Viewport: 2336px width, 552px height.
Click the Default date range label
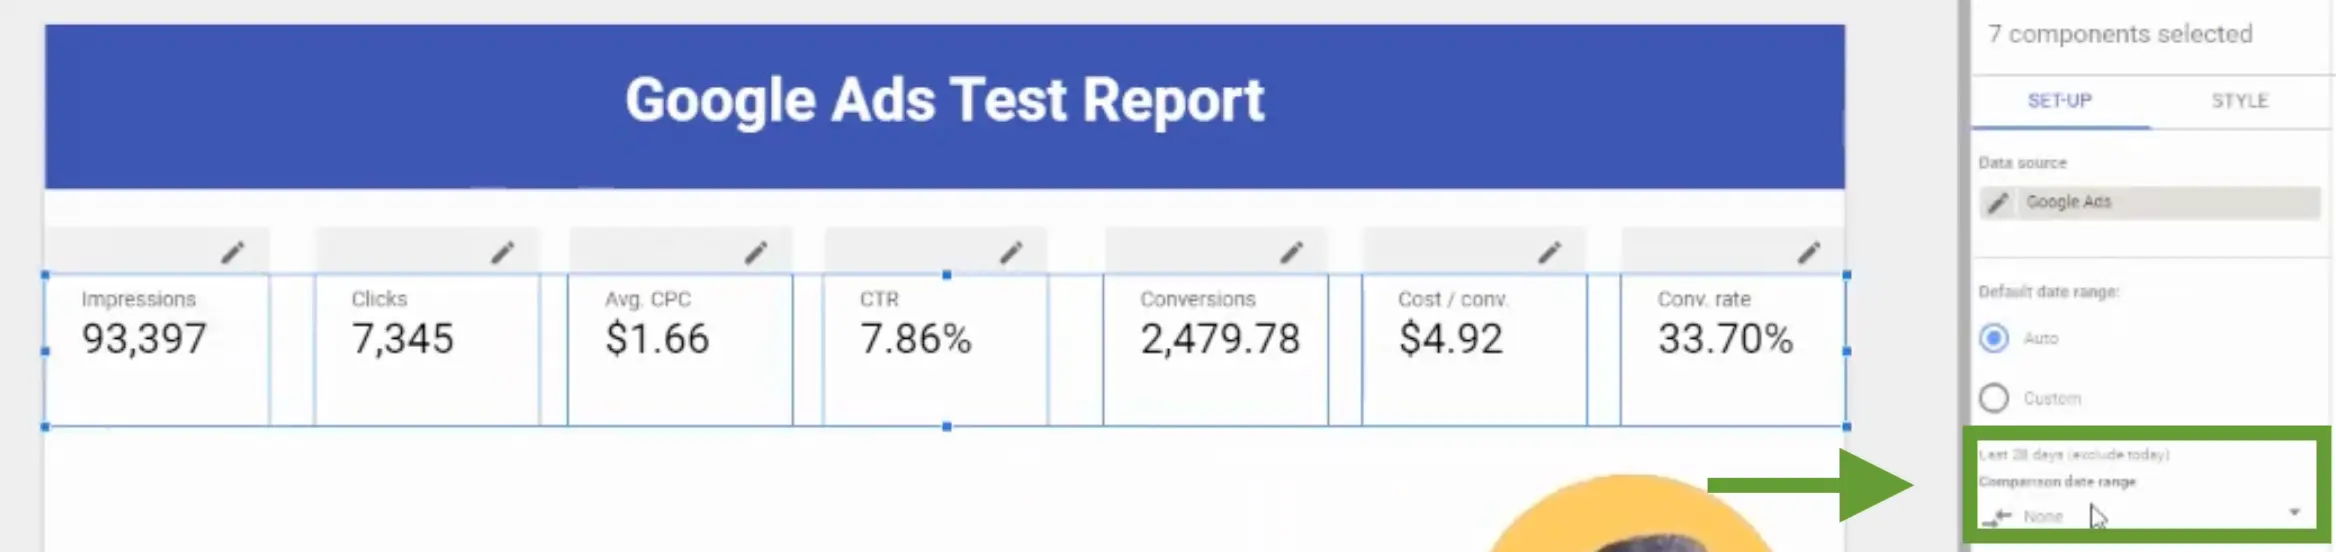[x=2048, y=292]
